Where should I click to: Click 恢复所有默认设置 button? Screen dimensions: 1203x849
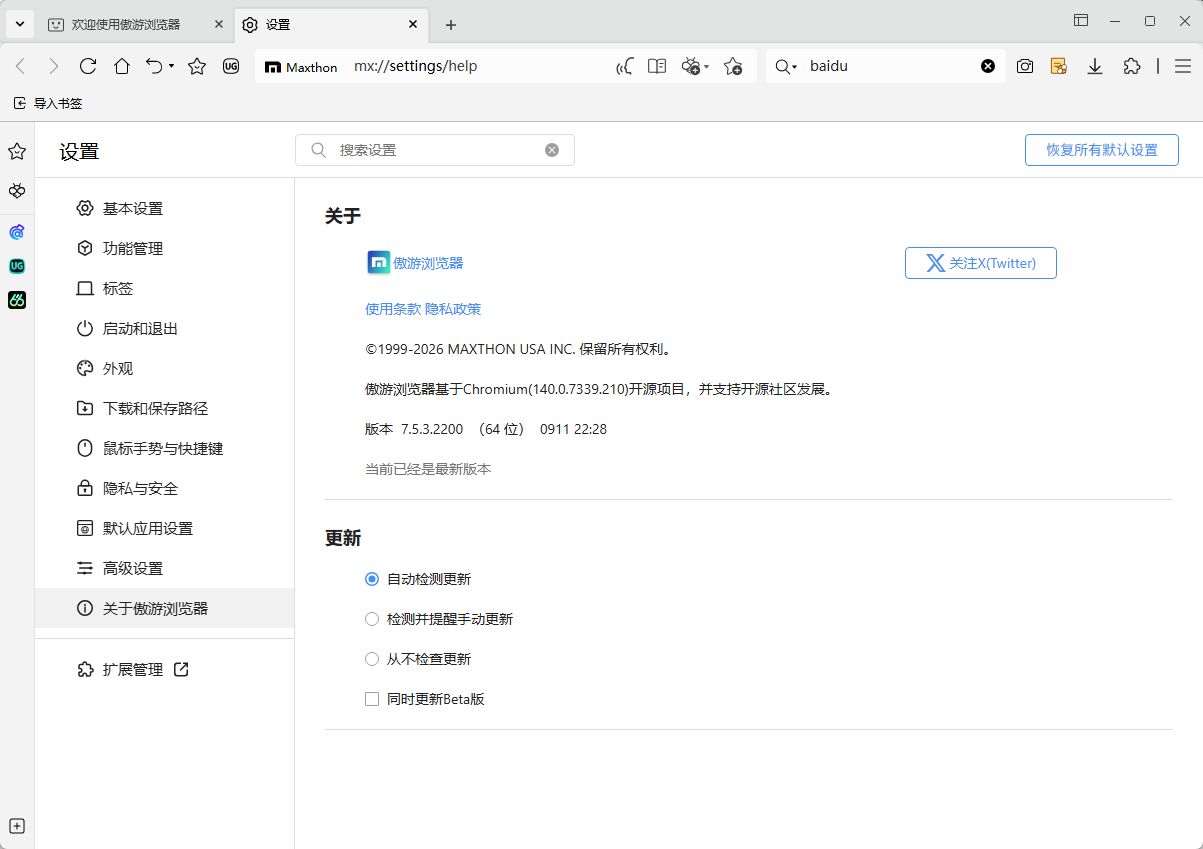click(x=1102, y=150)
